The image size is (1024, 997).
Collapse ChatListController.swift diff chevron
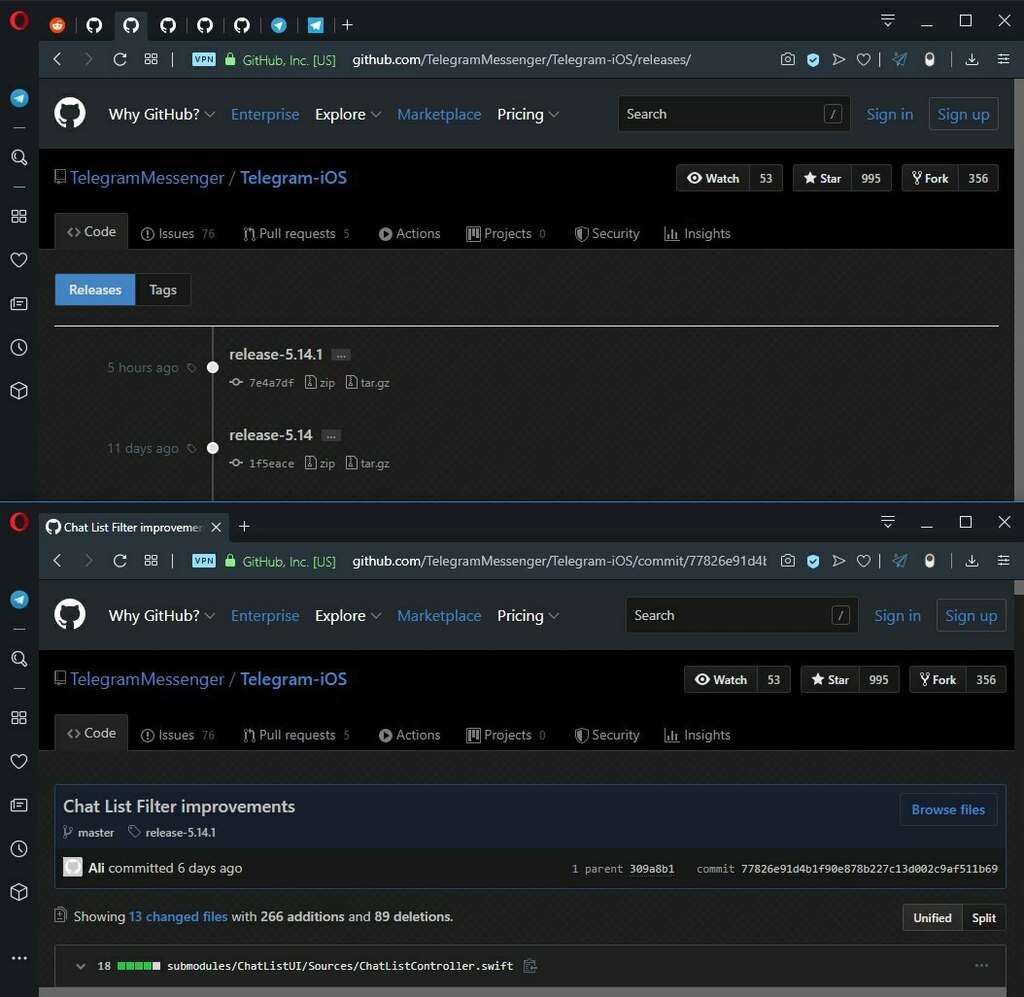coord(80,966)
